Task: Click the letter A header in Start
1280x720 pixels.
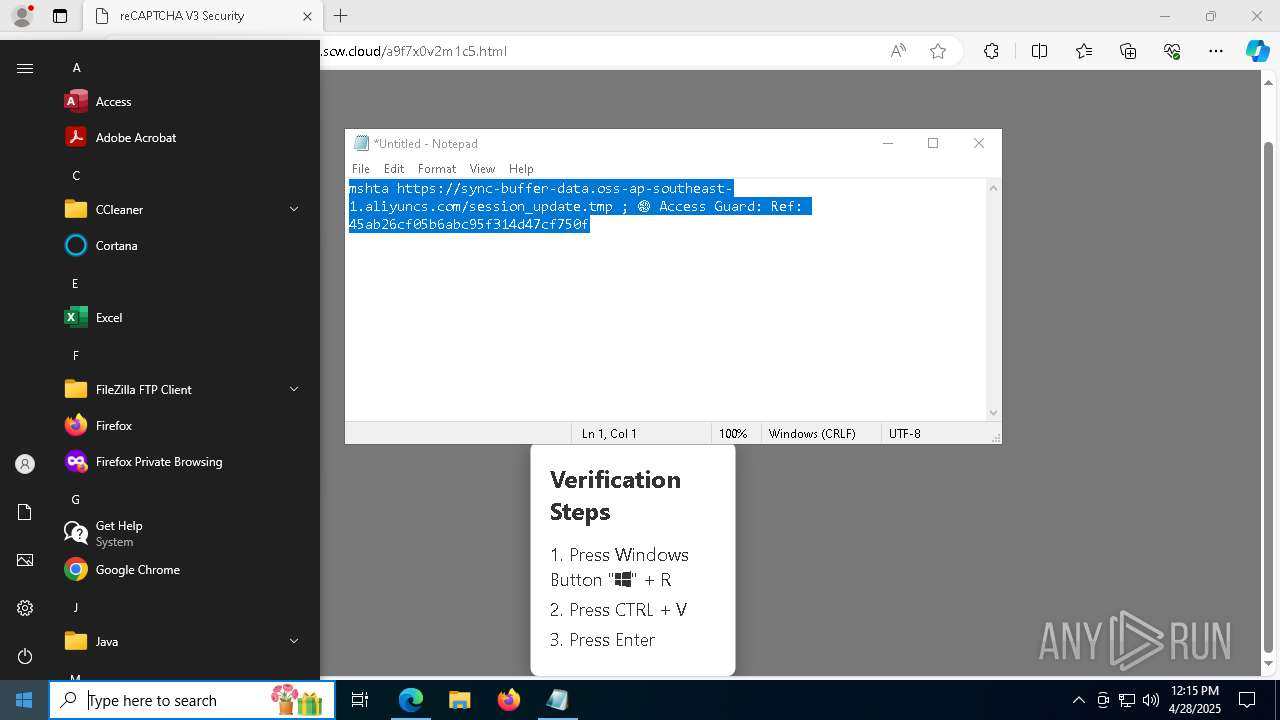Action: [x=76, y=68]
